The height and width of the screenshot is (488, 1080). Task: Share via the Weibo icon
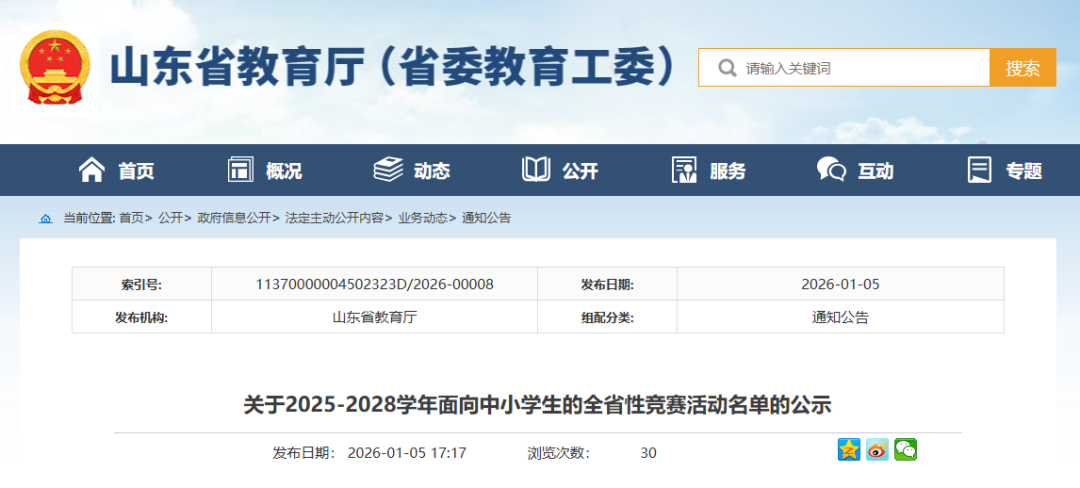pyautogui.click(x=877, y=450)
